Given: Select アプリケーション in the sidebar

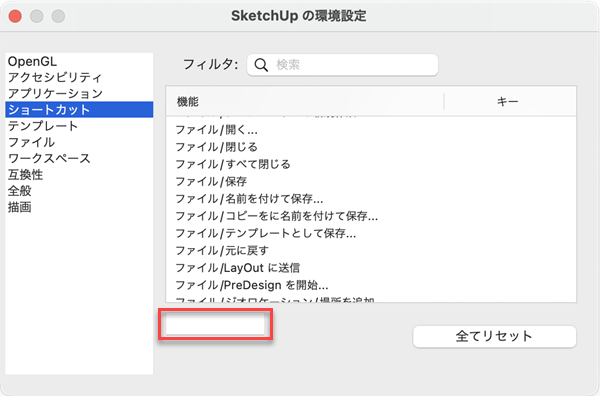Looking at the screenshot, I should 79,93.
